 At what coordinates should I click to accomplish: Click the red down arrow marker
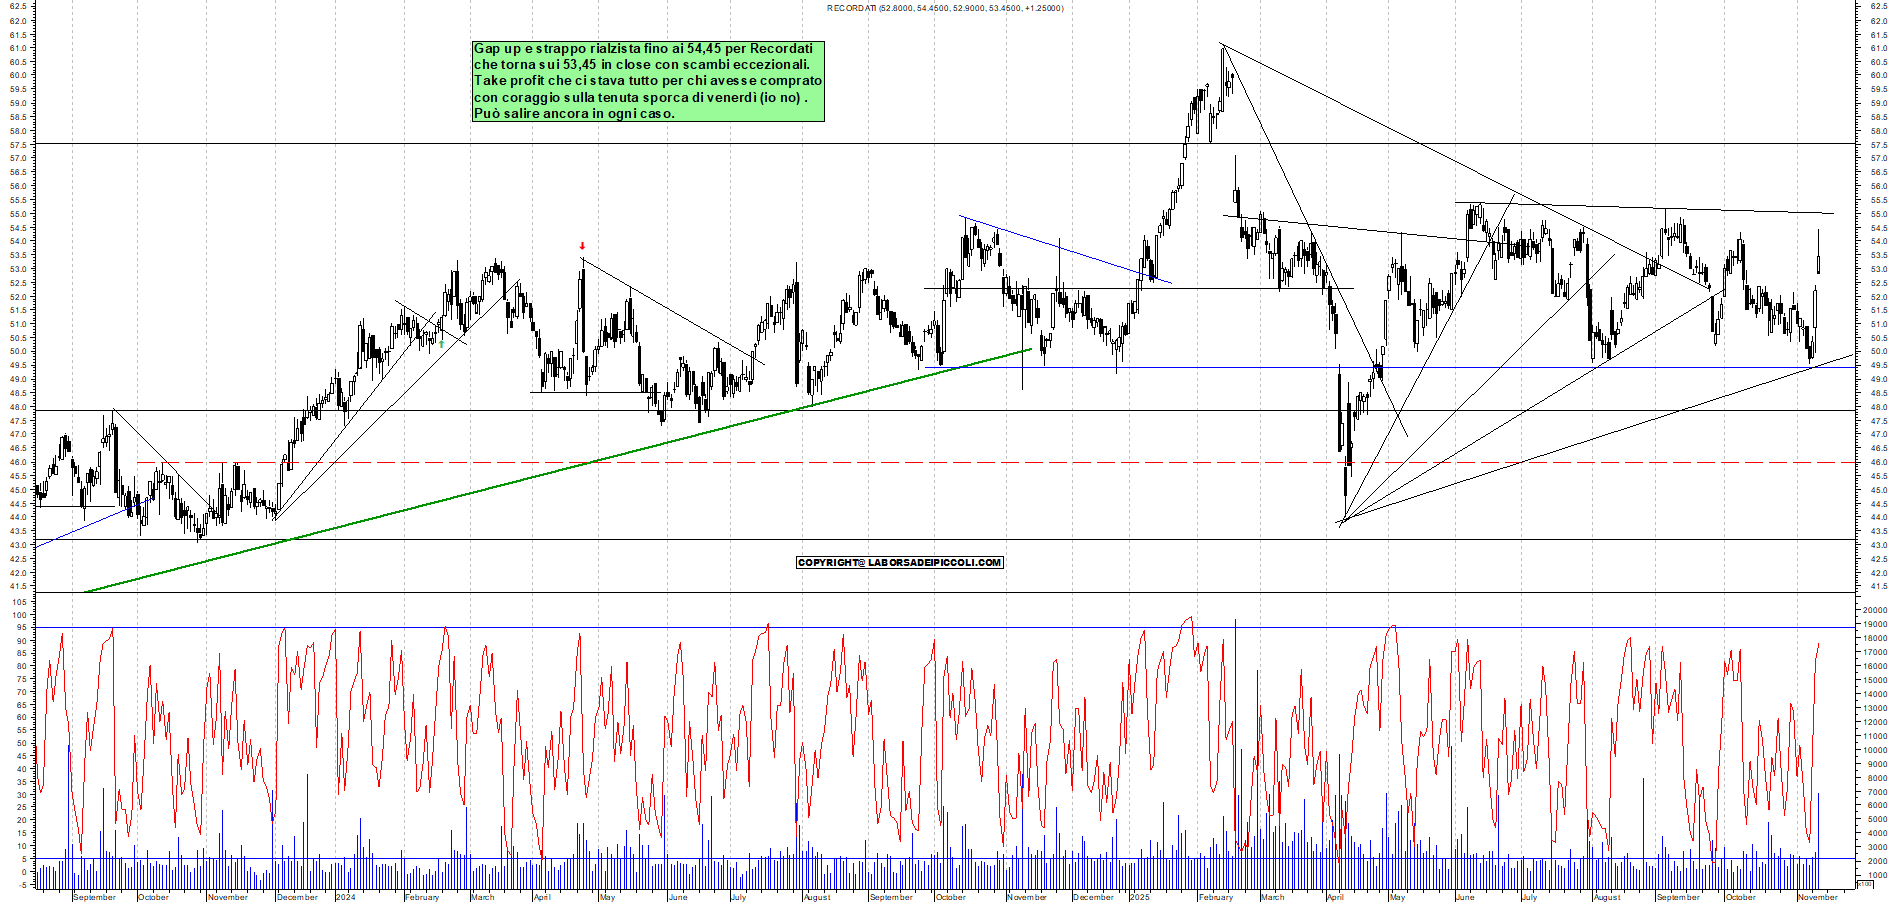pyautogui.click(x=582, y=246)
